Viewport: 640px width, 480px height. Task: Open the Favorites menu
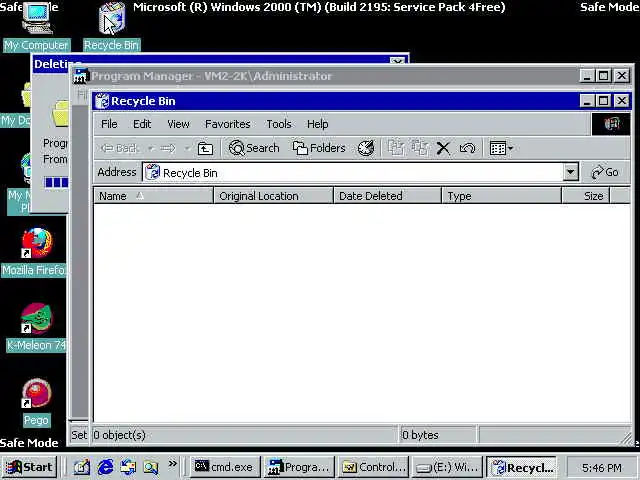[228, 124]
